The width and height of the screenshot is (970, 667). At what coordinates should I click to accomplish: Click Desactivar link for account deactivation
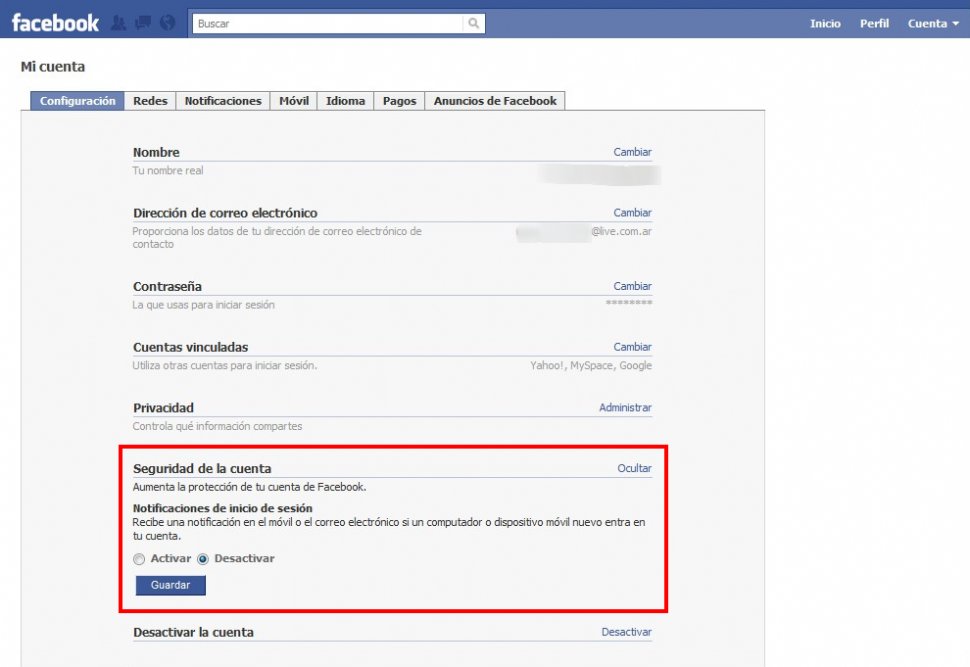tap(626, 632)
